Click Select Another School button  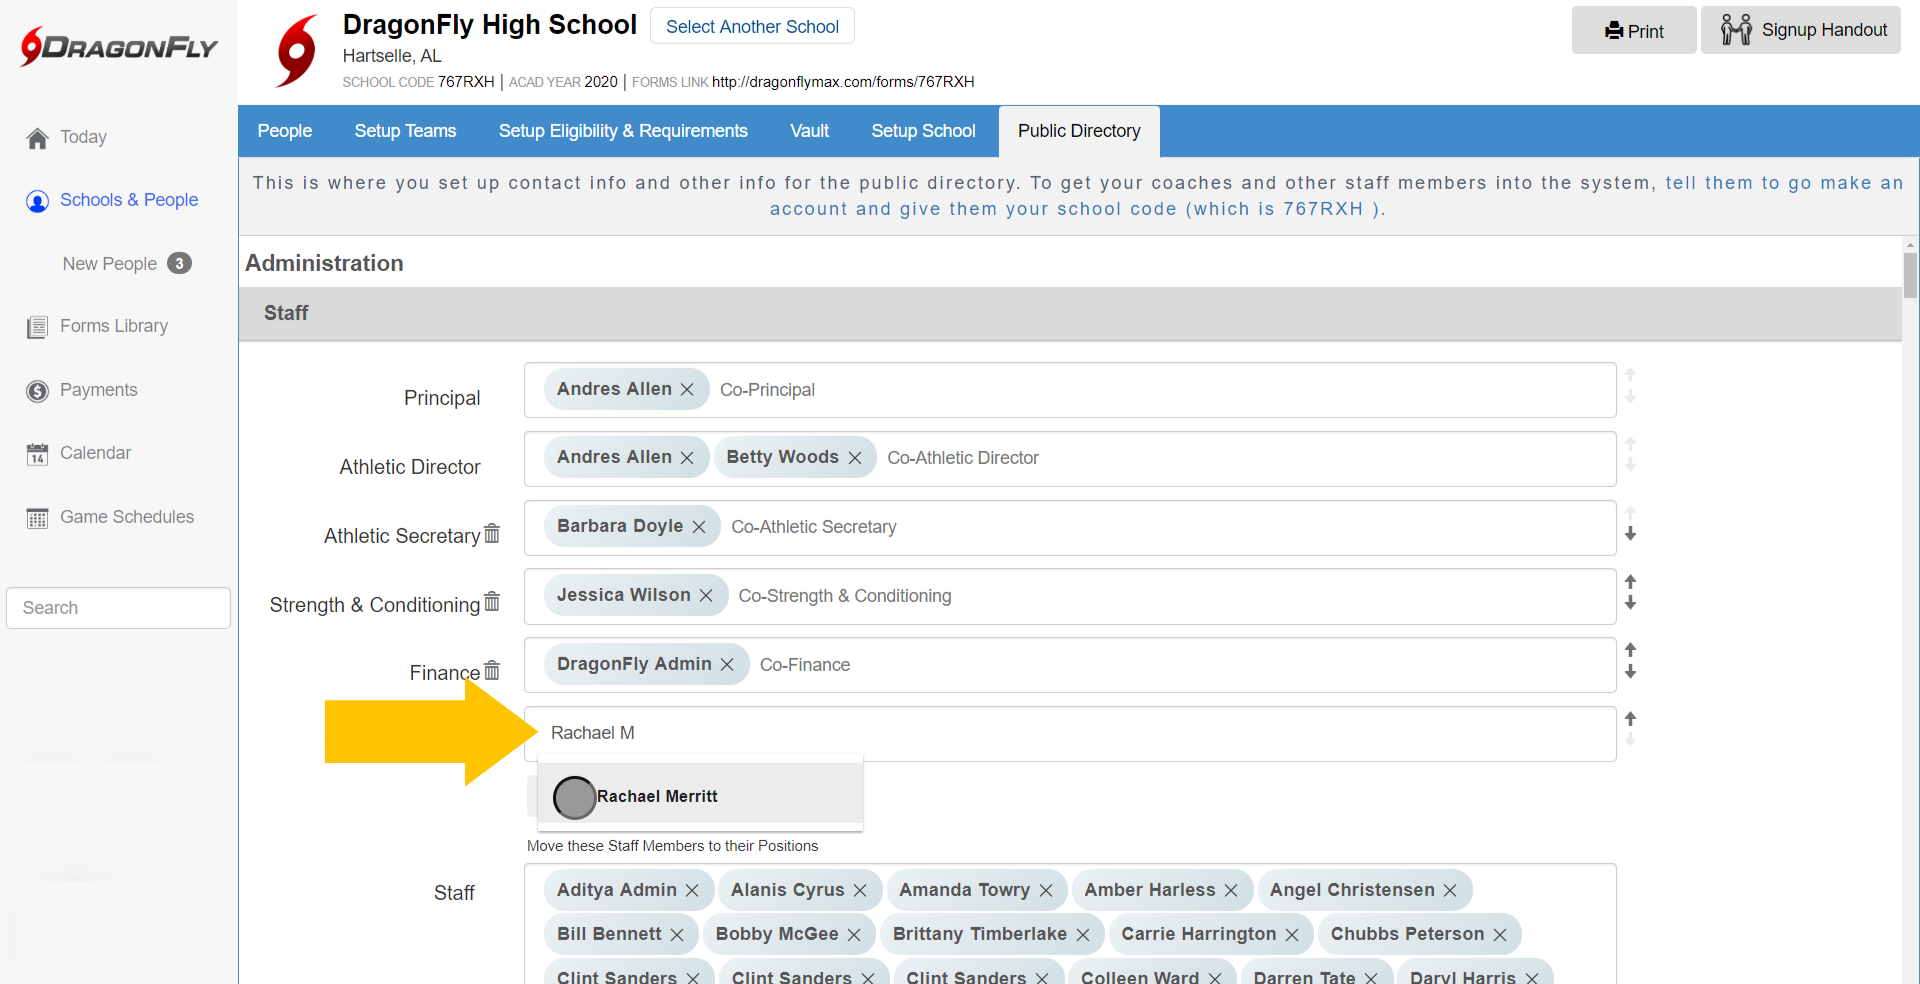tap(752, 27)
